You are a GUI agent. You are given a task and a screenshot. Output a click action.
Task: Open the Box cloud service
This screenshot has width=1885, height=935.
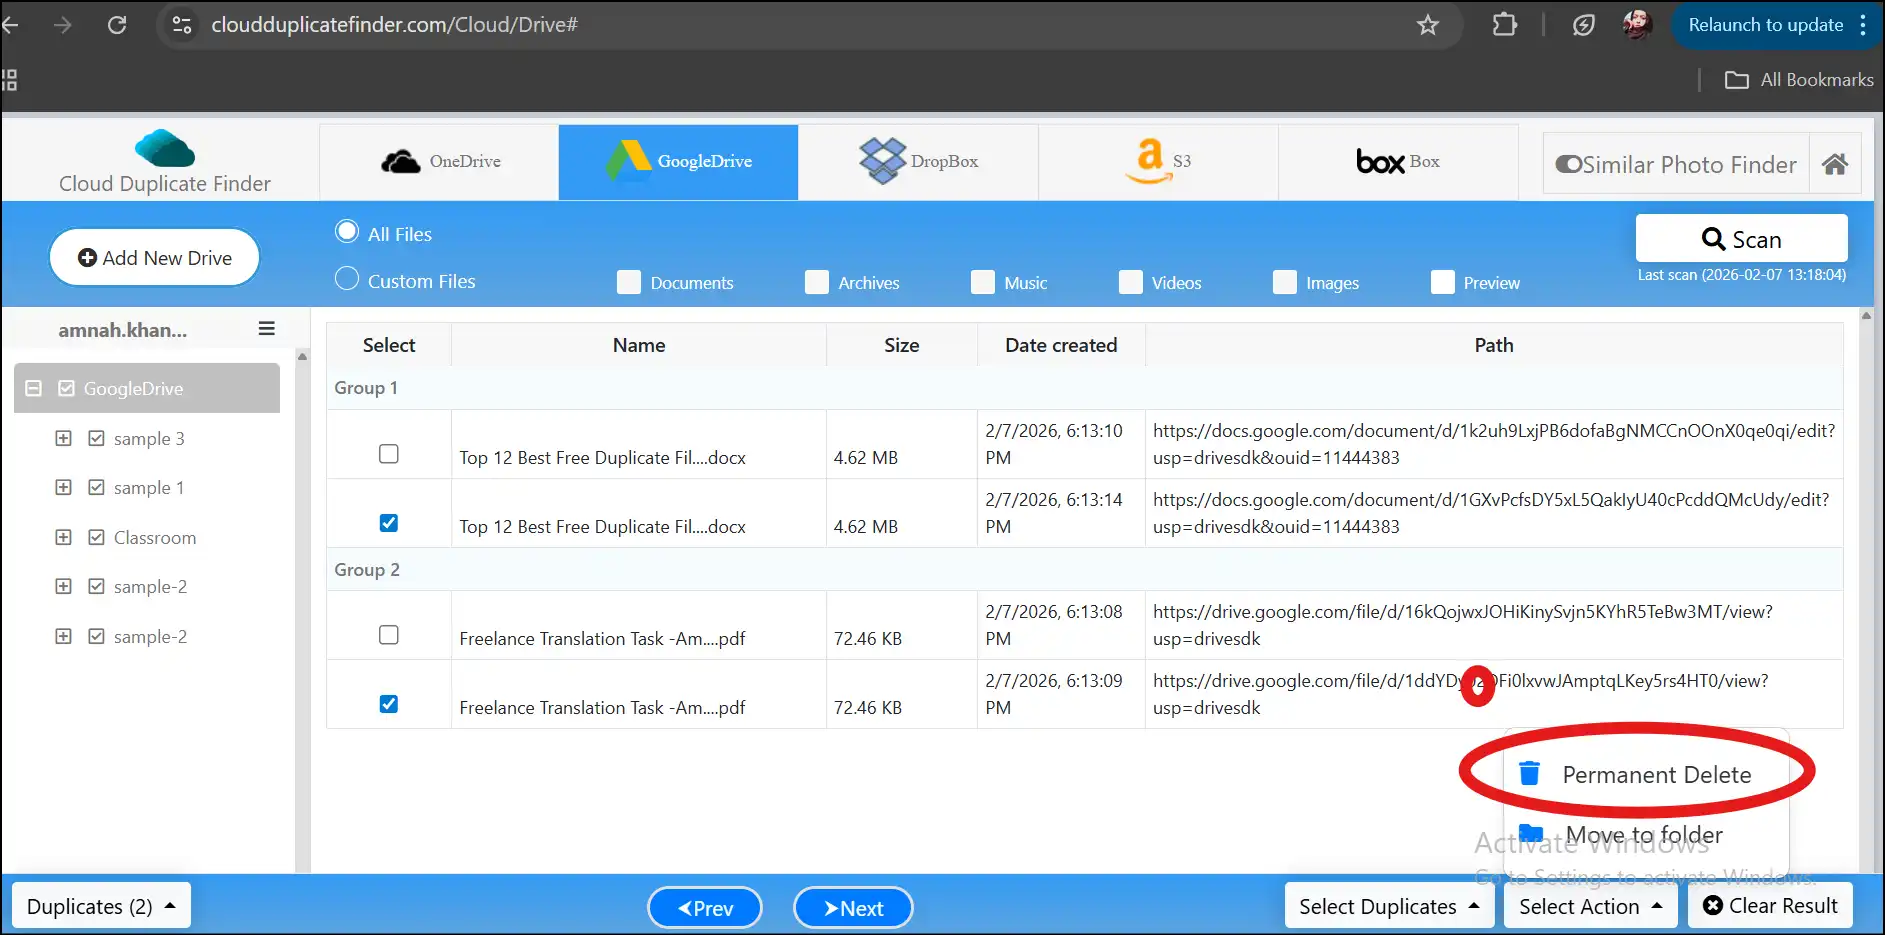point(1397,161)
